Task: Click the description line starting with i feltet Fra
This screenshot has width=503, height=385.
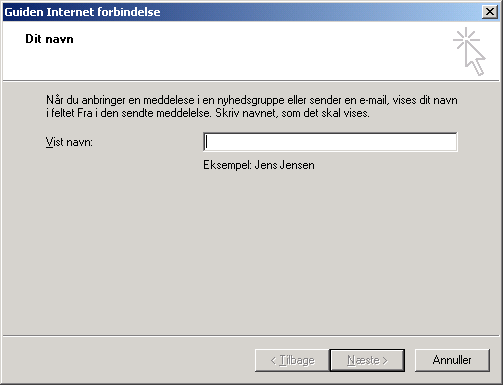Action: point(208,113)
